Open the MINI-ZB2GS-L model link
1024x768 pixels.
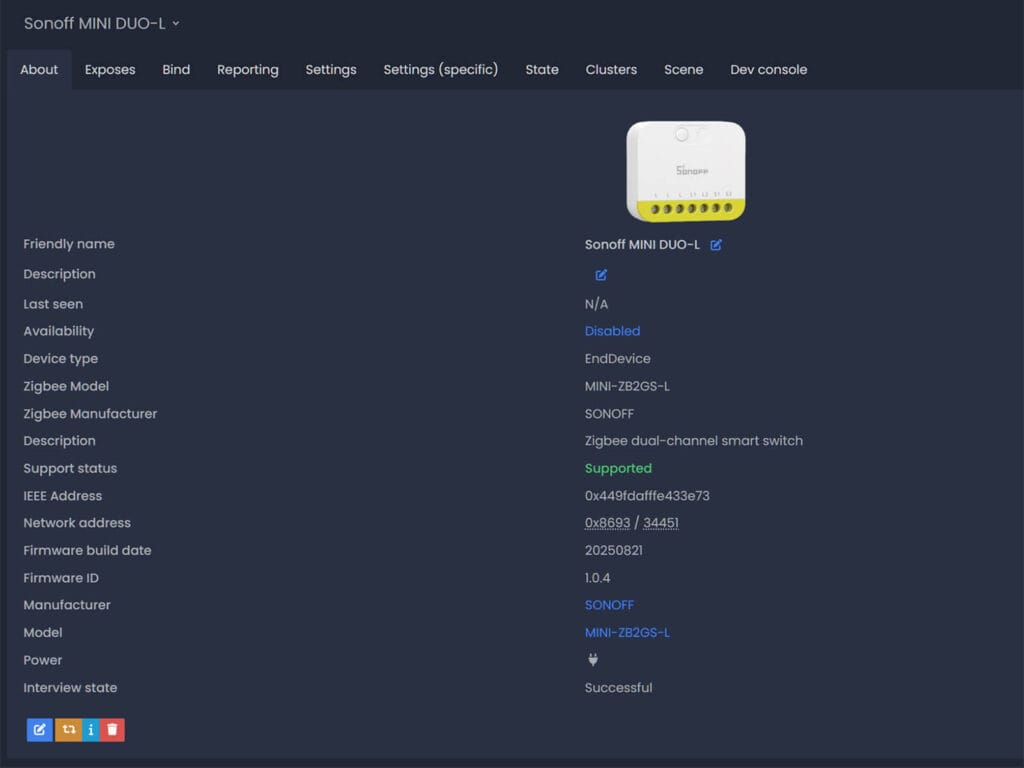click(627, 633)
